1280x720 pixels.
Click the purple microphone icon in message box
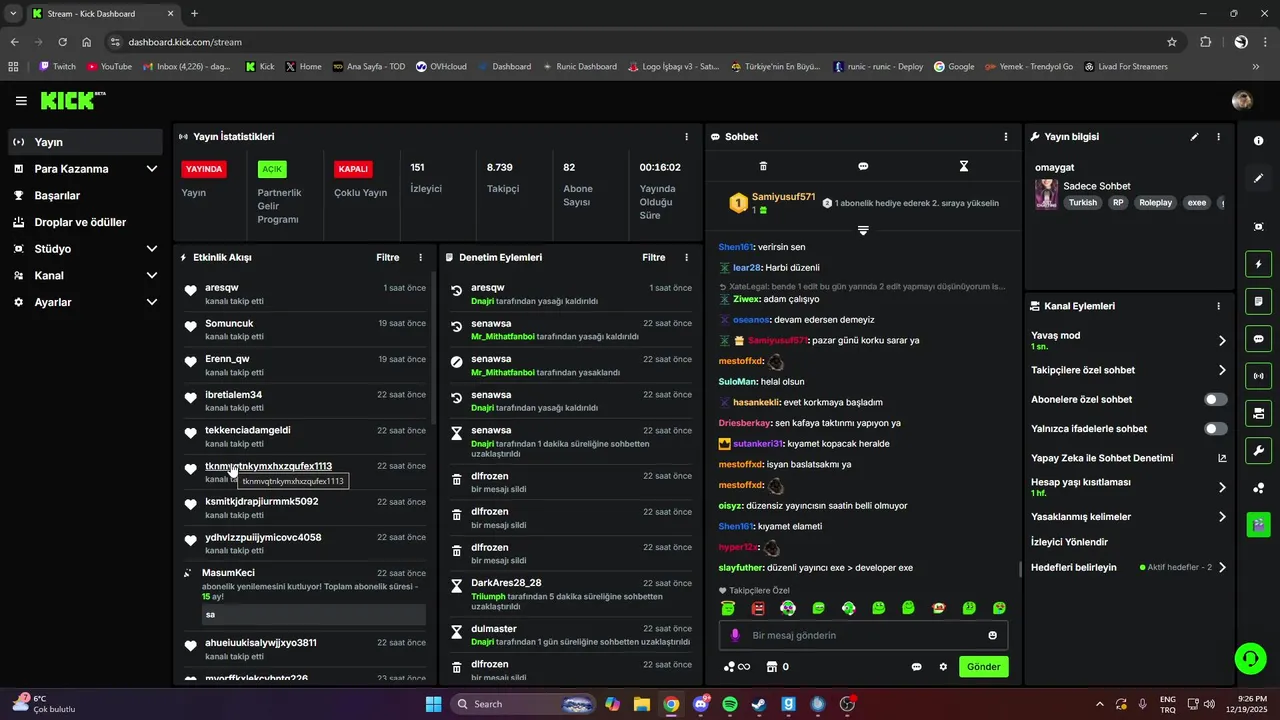tap(735, 635)
